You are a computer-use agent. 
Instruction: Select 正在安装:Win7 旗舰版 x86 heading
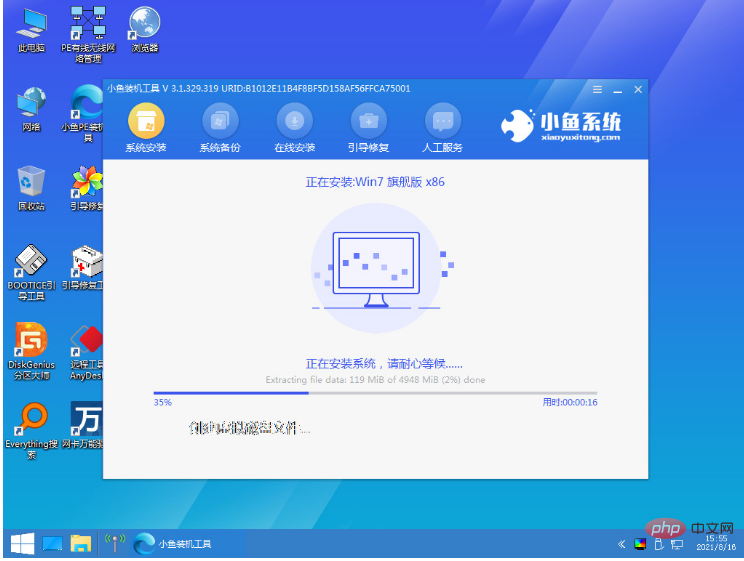[x=375, y=182]
